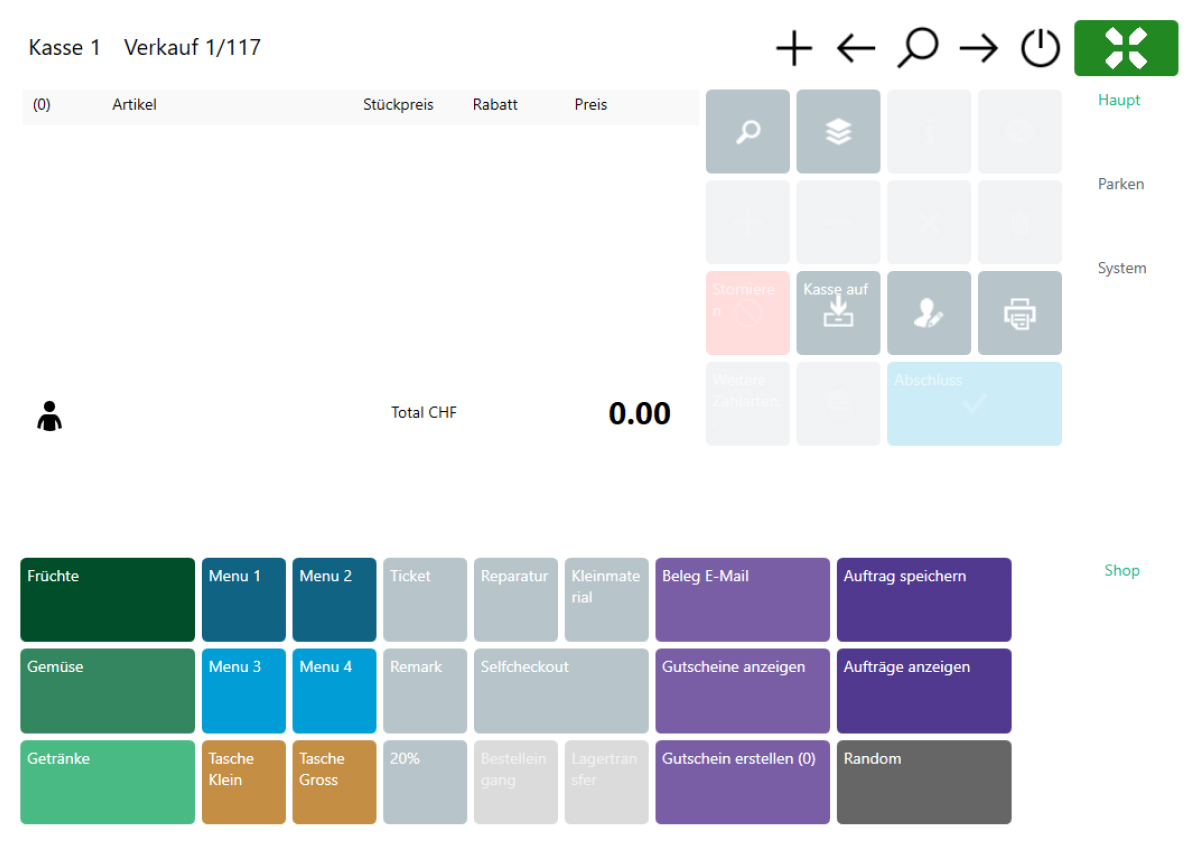Click Auftrag speichern
Viewport: 1200px width, 845px height.
click(x=923, y=599)
